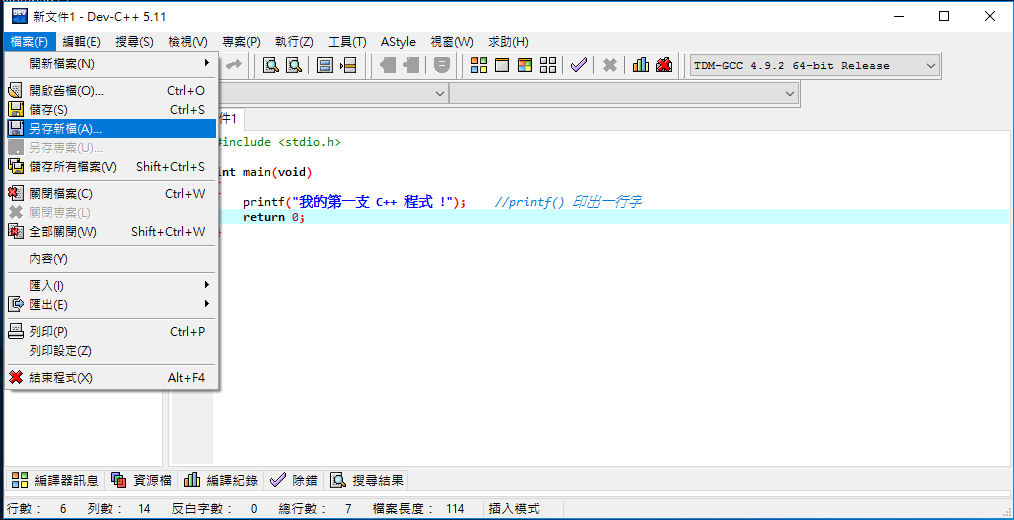This screenshot has width=1014, height=520.
Task: Select 儲存所有檔案(V) entry
Action: tap(111, 166)
